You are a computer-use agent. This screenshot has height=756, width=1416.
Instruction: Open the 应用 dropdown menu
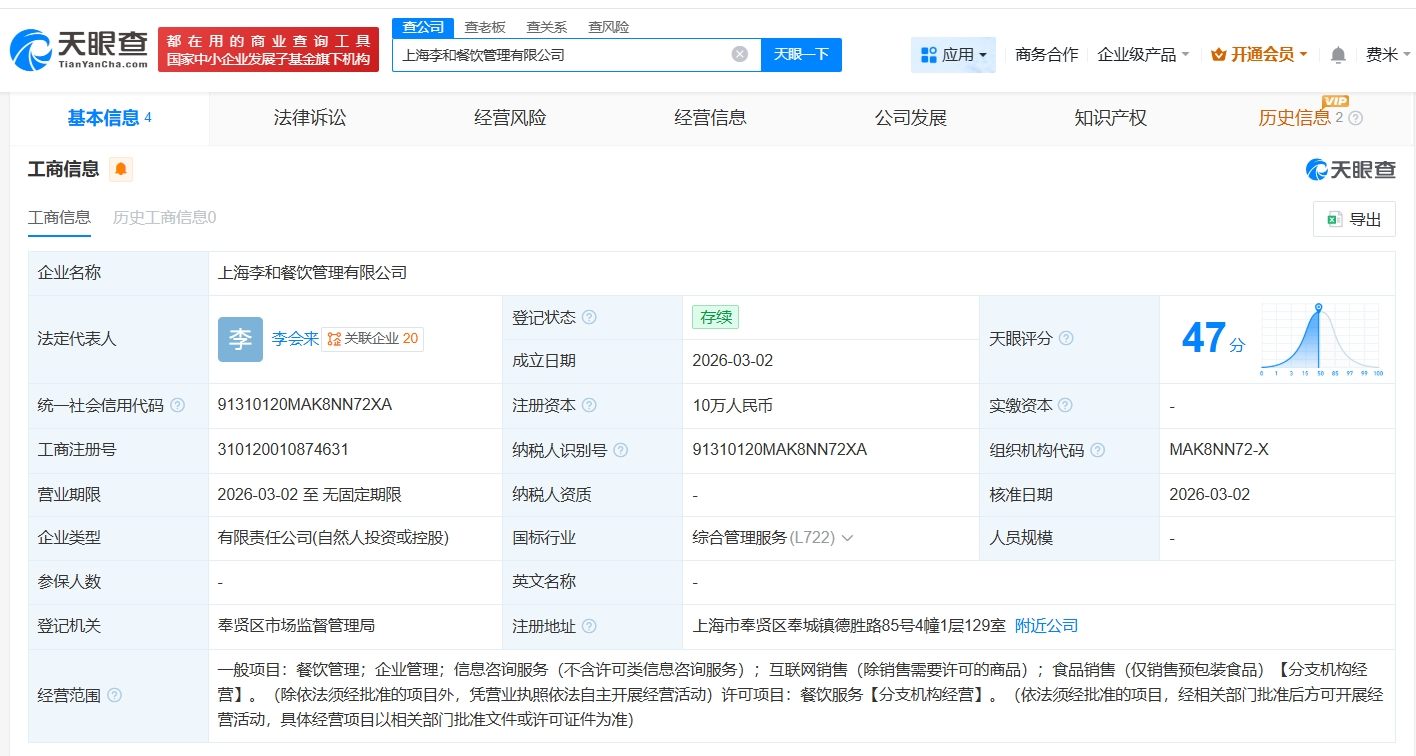[954, 55]
